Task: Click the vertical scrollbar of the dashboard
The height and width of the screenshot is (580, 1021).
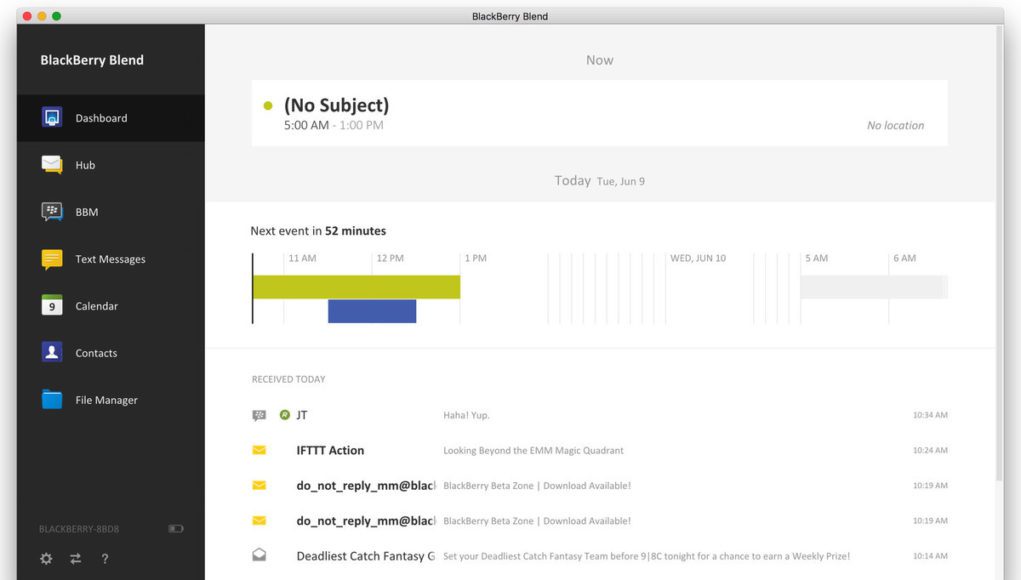Action: 1000,254
